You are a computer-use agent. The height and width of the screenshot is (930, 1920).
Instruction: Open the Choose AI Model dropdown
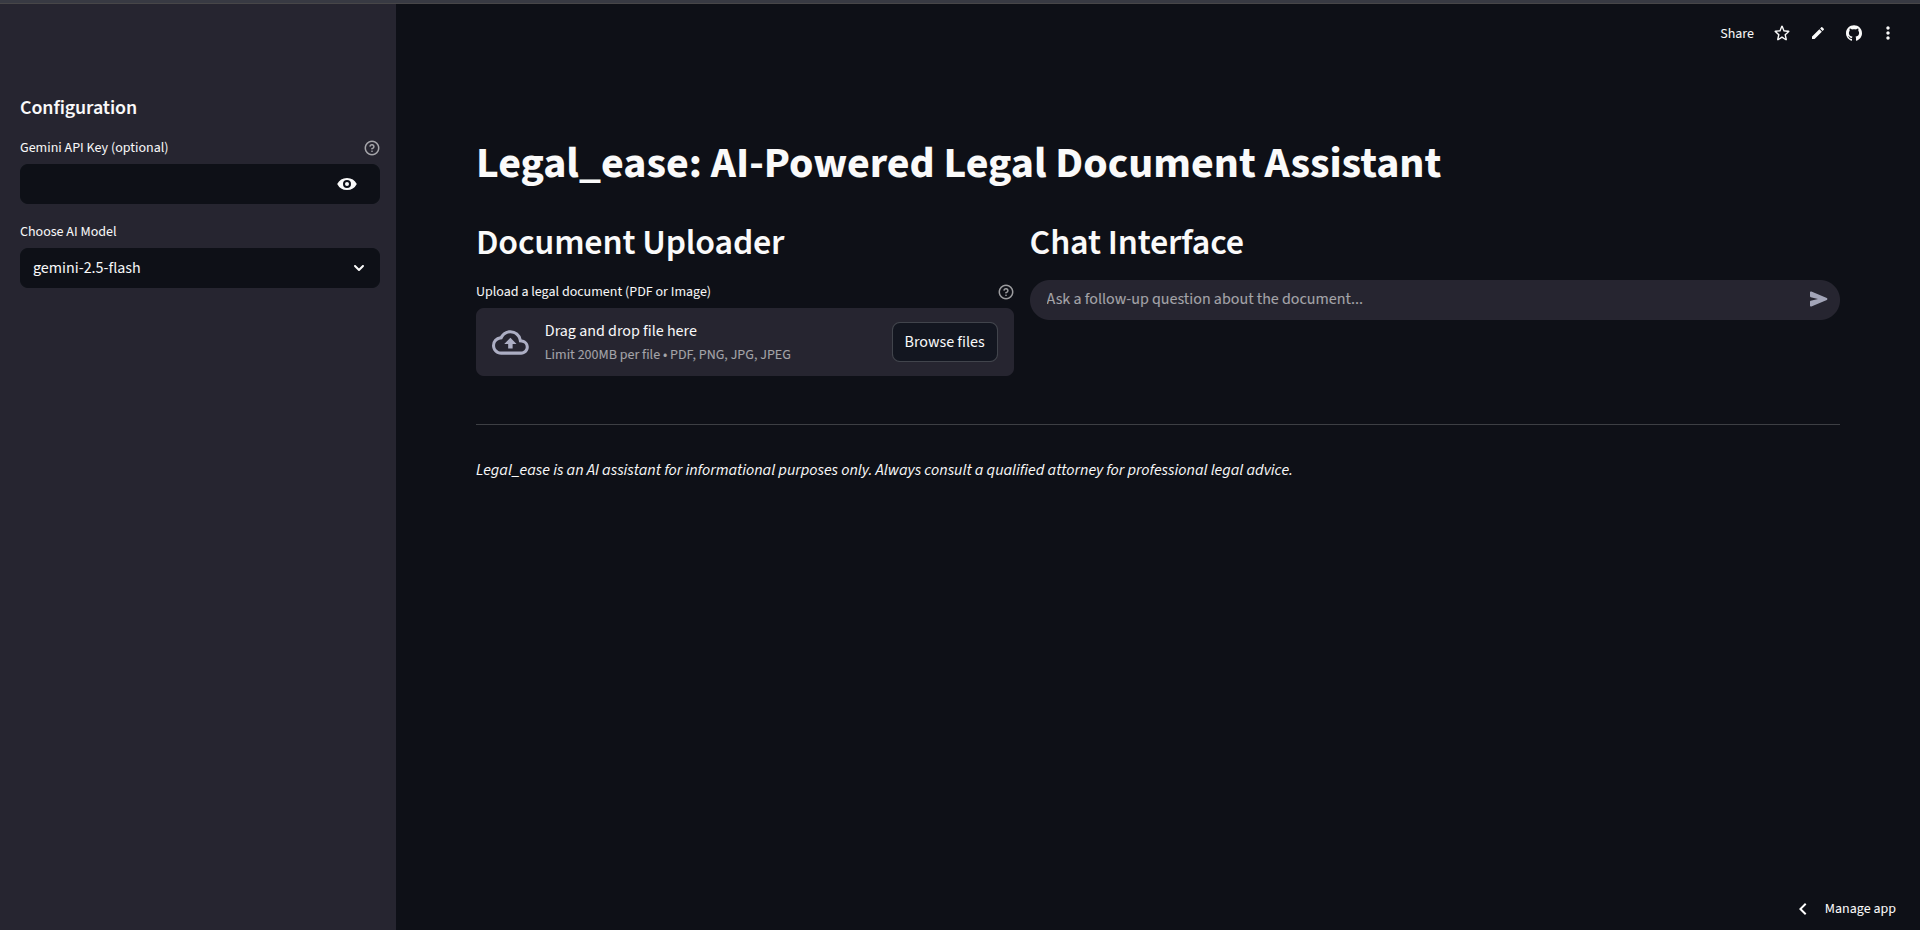[x=199, y=267]
